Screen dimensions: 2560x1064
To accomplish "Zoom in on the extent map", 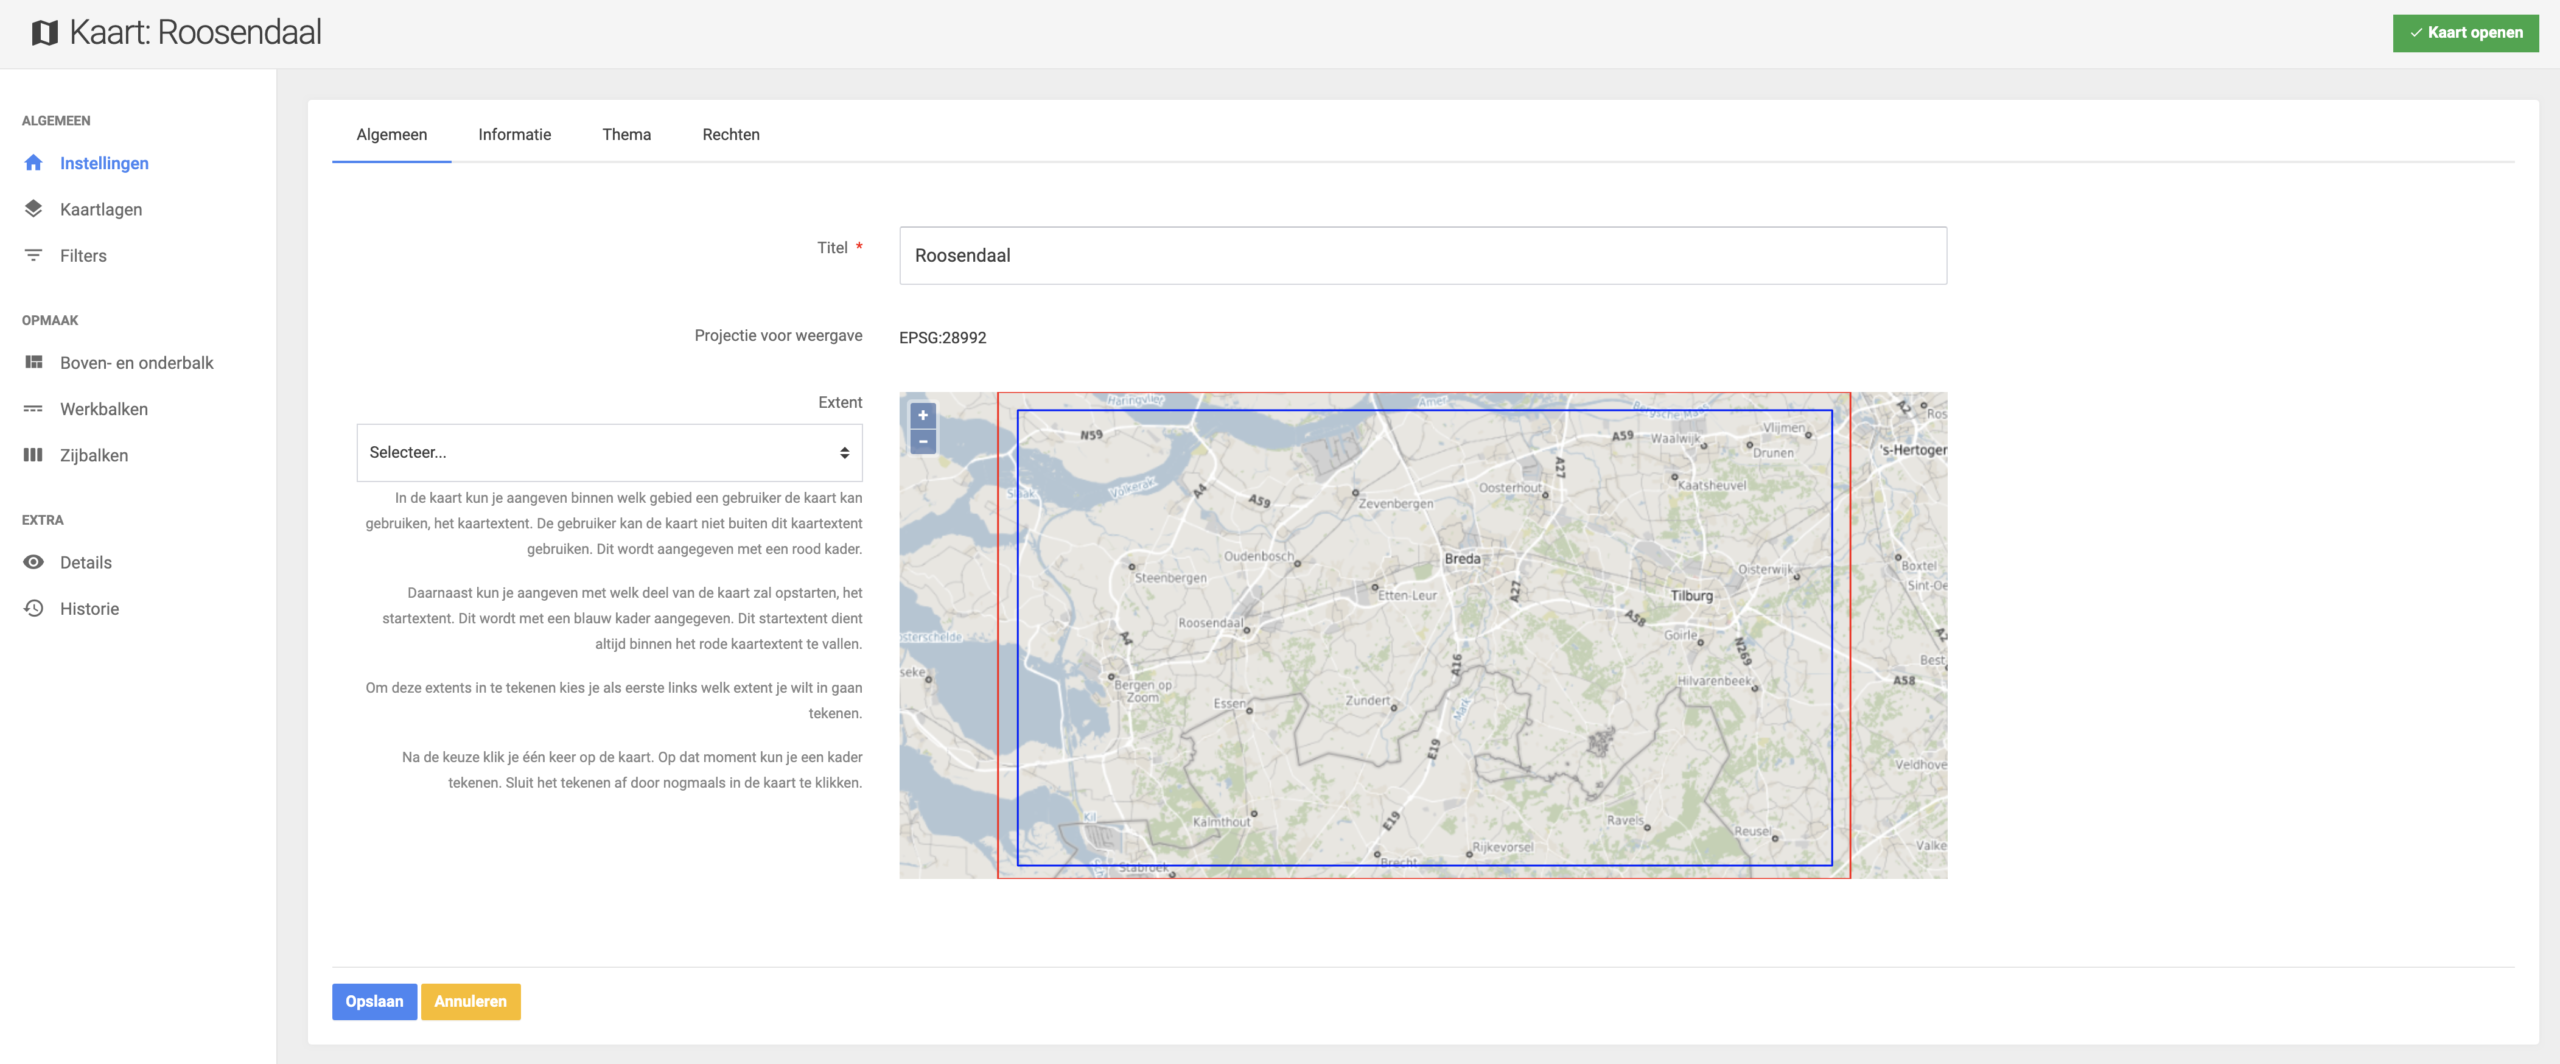I will point(923,415).
